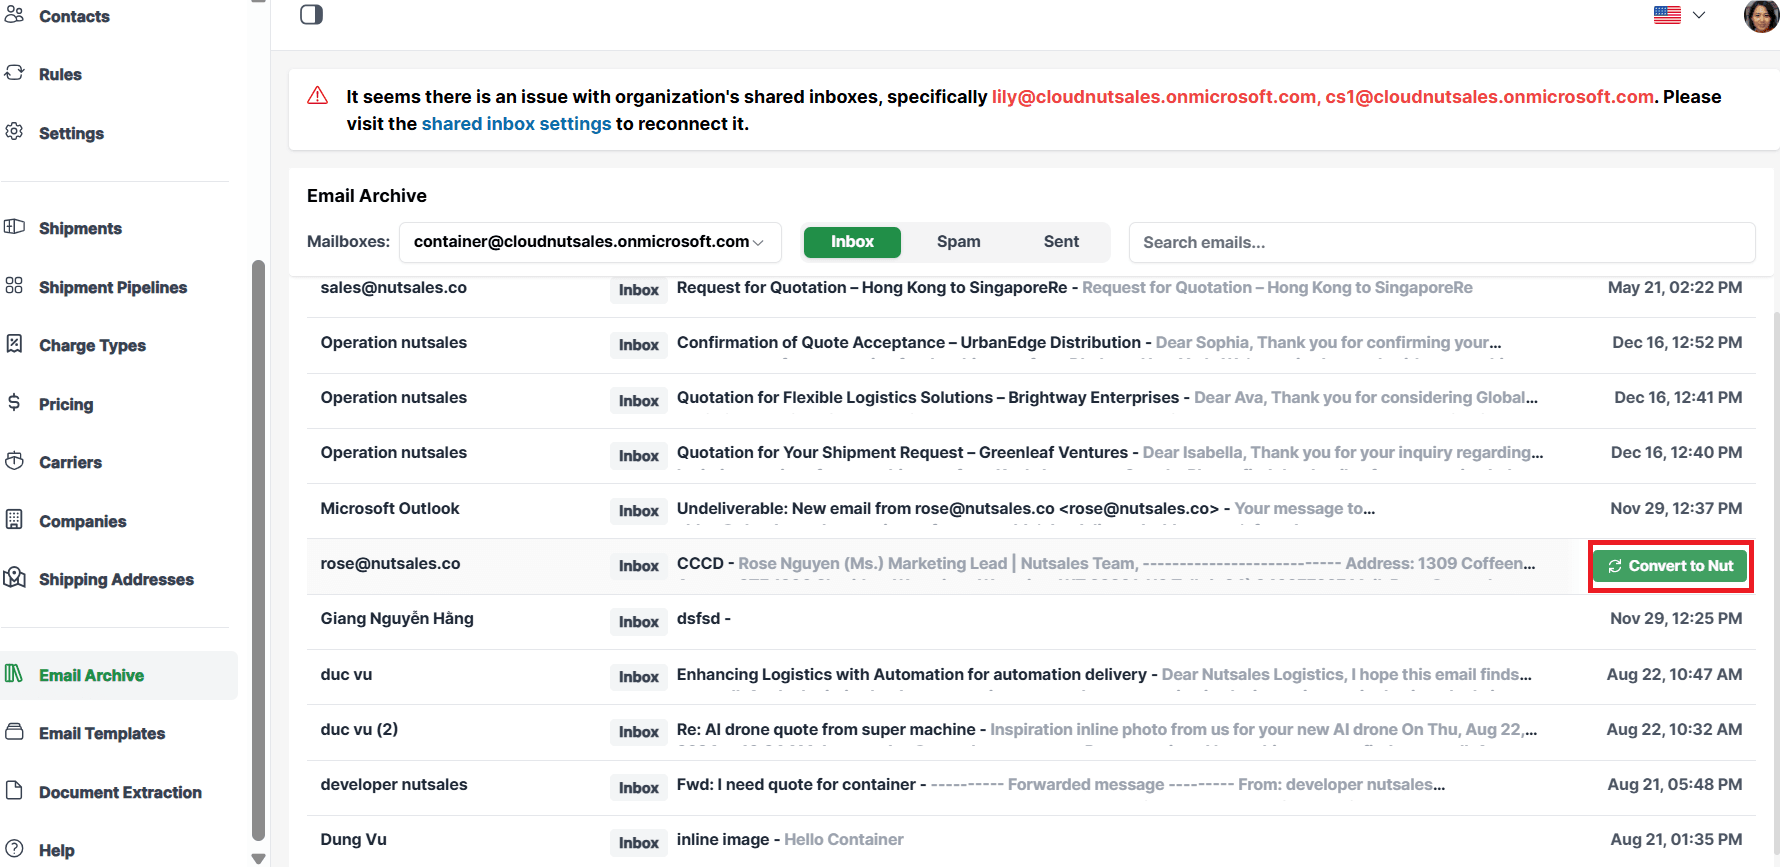Open Greenleaf Ventures quotation email
This screenshot has height=867, width=1780.
click(x=1031, y=455)
